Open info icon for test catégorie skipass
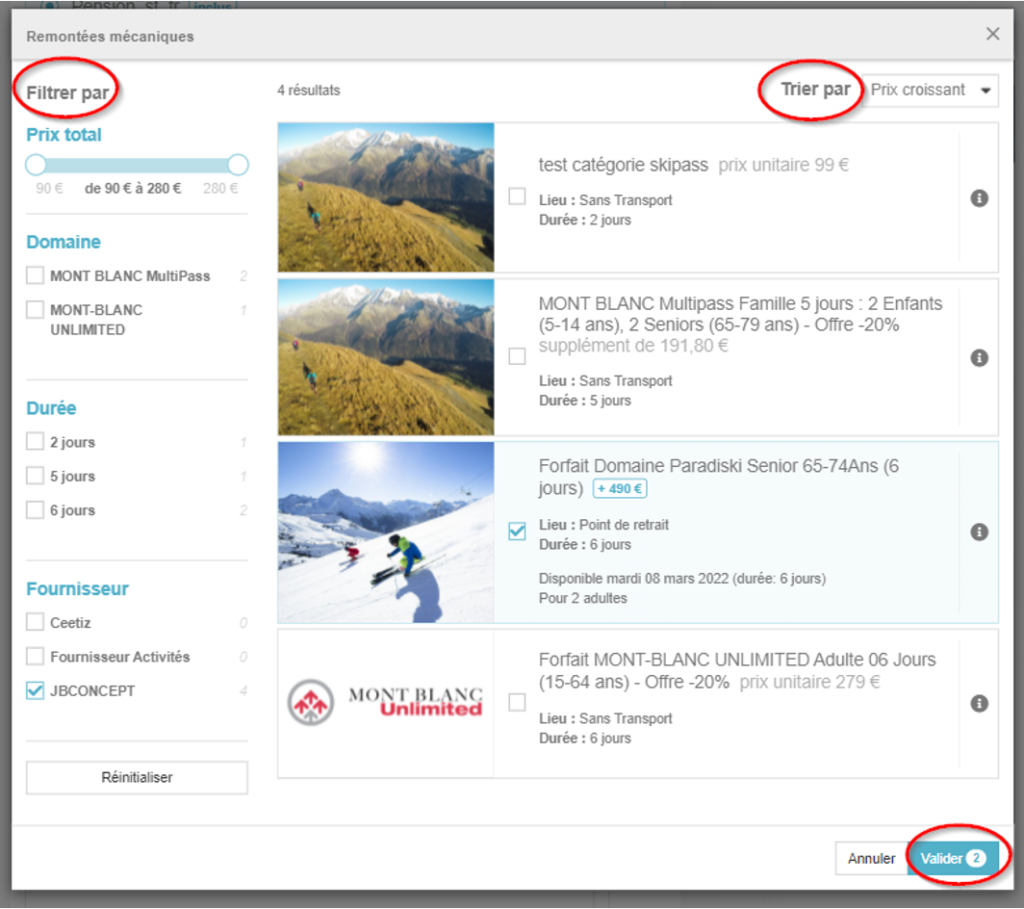1024x909 pixels. point(979,198)
